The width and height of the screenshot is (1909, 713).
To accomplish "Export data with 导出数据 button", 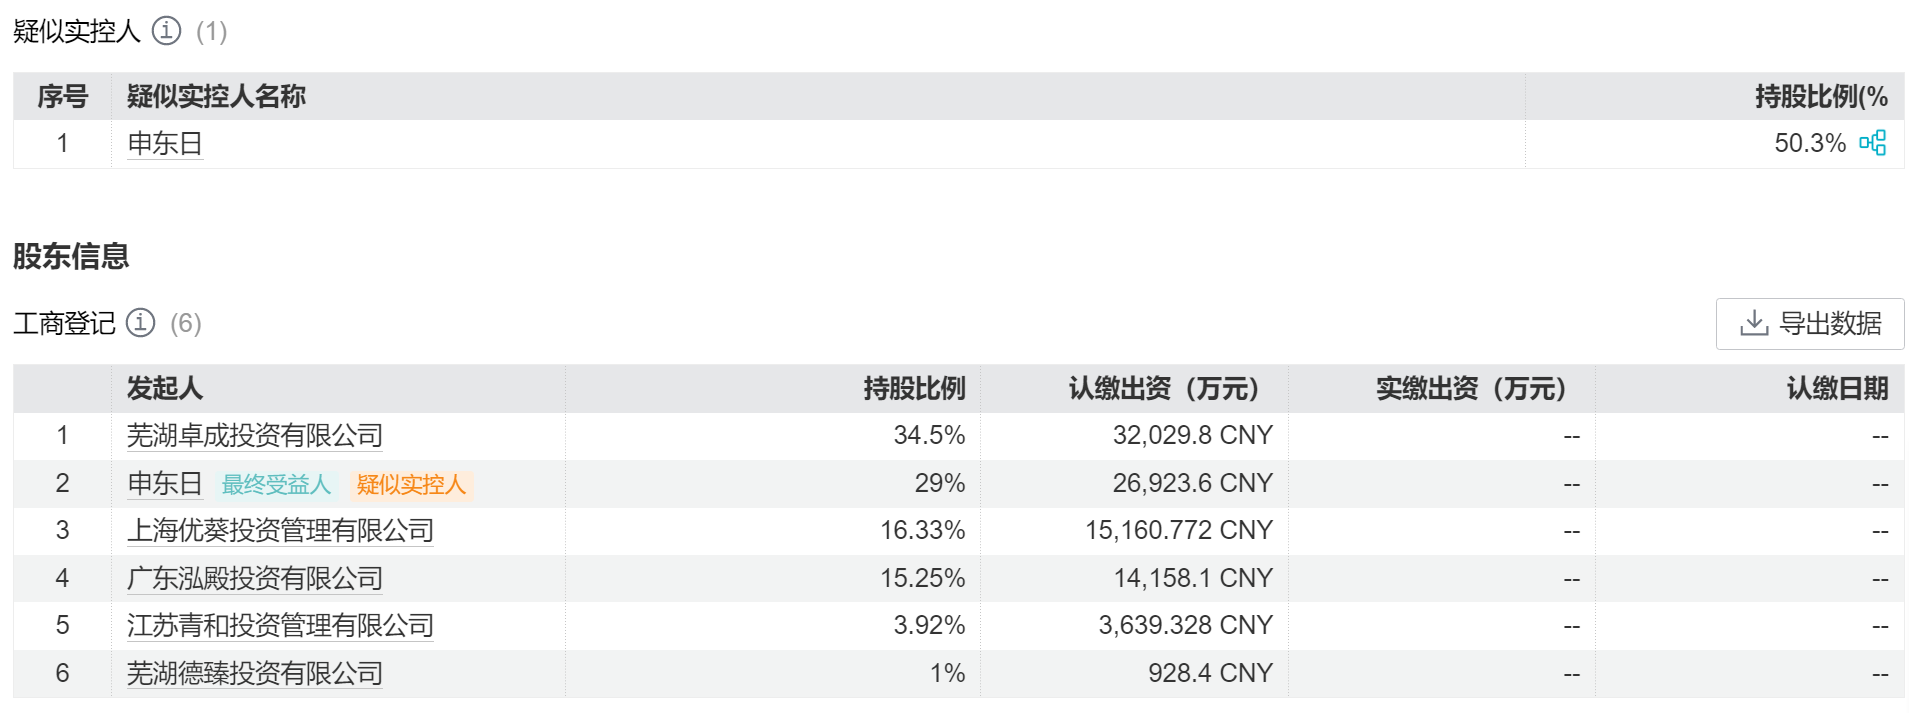I will (1810, 324).
